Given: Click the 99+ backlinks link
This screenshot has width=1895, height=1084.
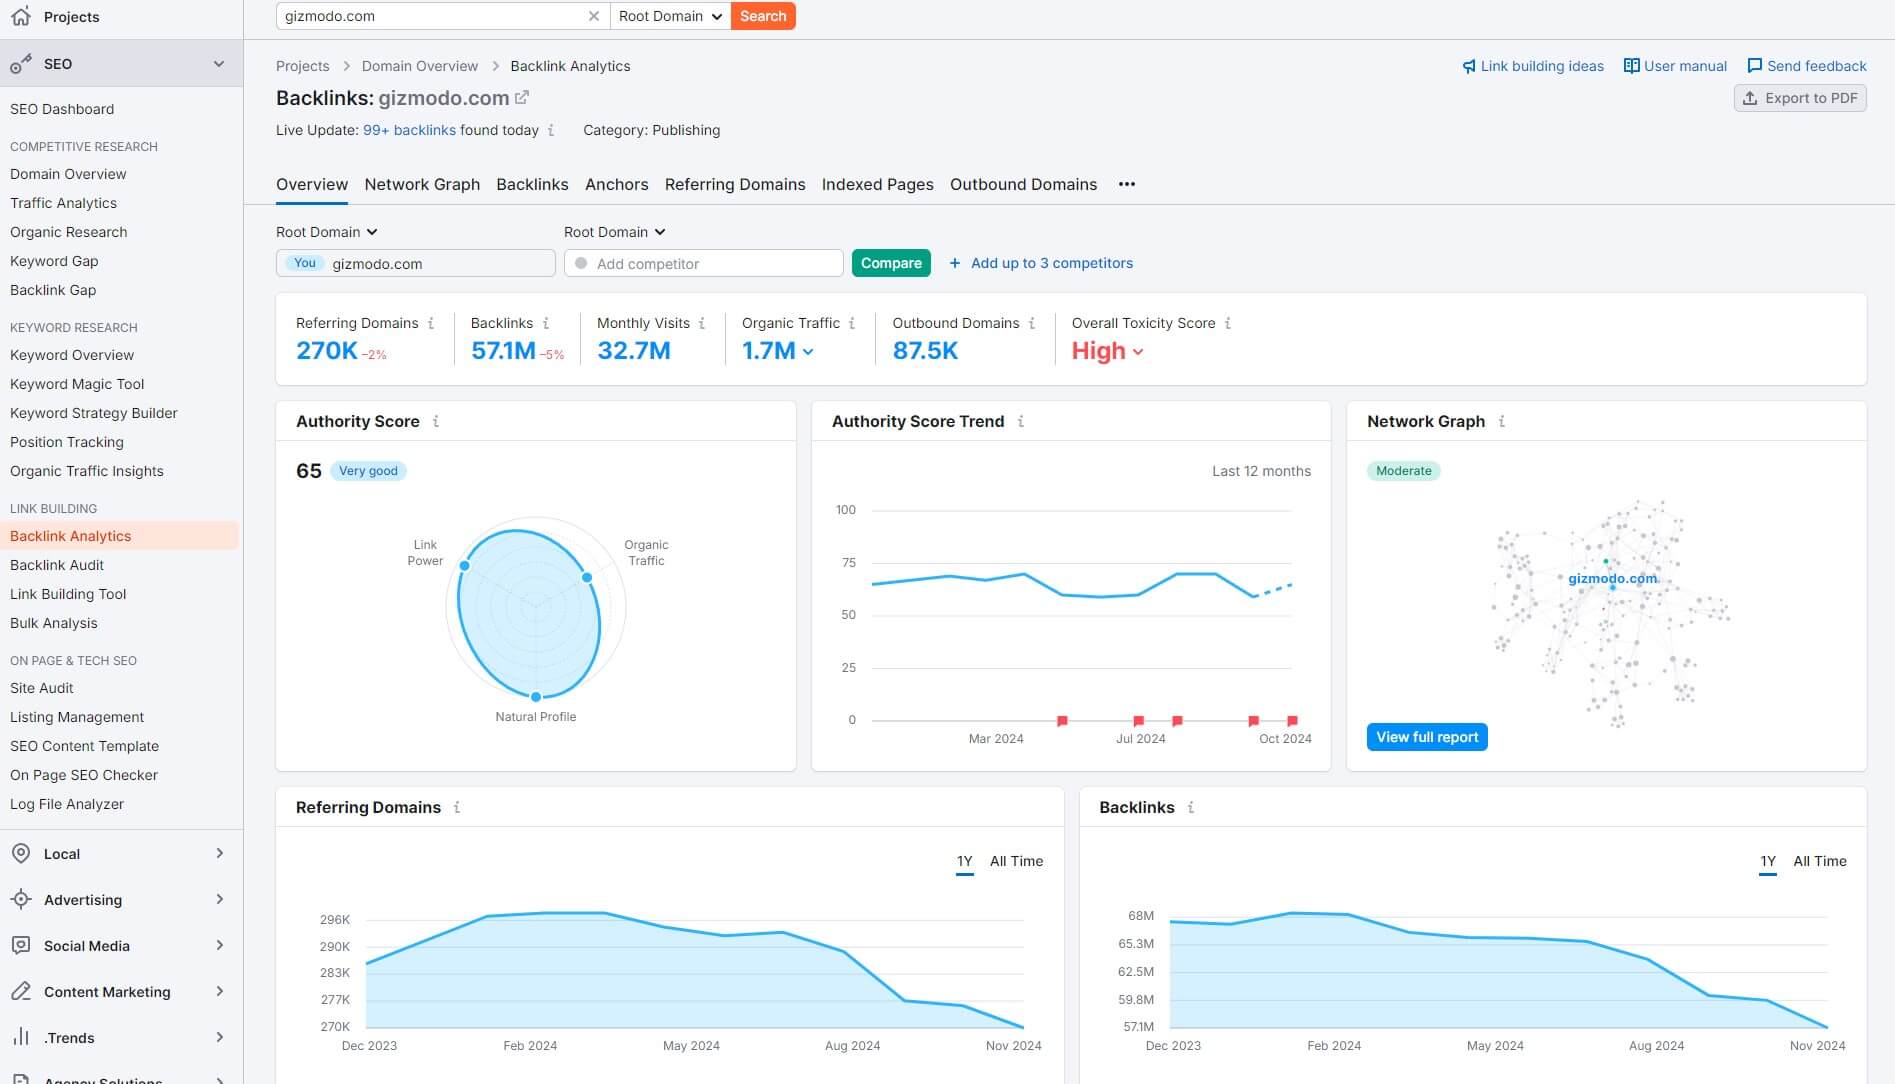Looking at the screenshot, I should [x=409, y=130].
